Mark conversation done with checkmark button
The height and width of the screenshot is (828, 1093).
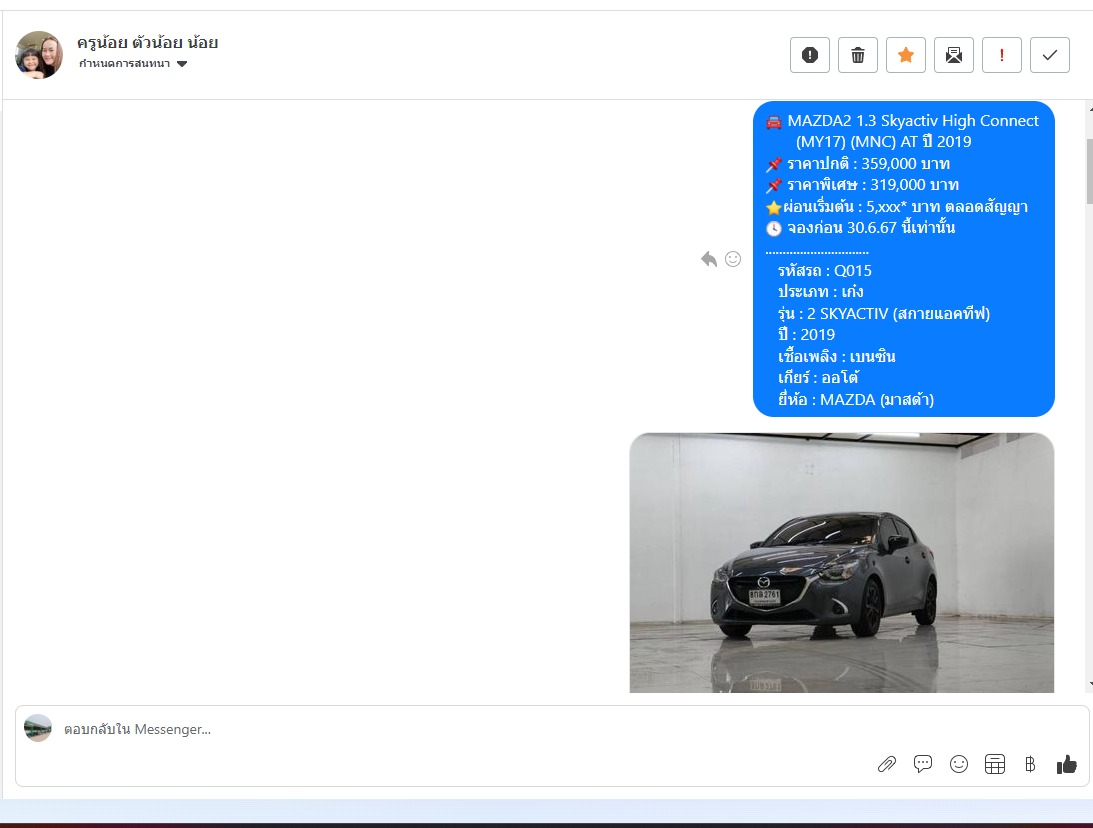1050,55
